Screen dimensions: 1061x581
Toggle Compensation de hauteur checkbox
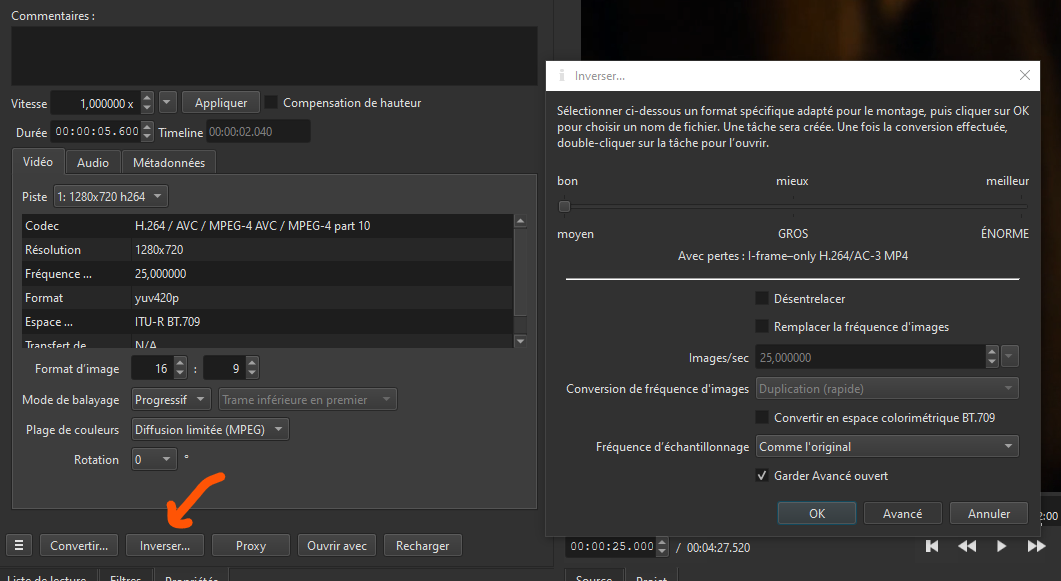271,102
